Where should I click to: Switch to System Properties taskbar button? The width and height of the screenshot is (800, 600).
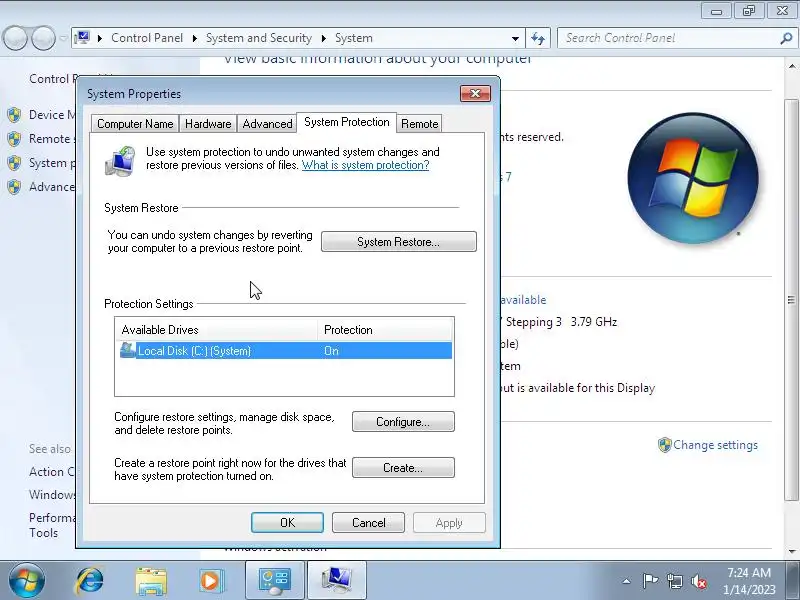click(337, 581)
